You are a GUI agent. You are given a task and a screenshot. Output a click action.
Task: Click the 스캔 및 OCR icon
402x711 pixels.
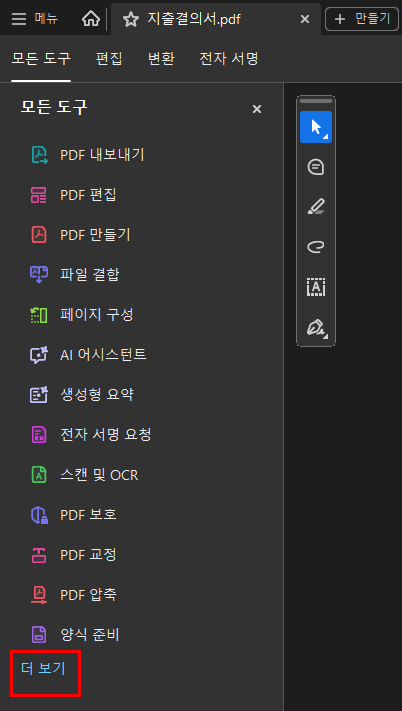click(x=39, y=475)
